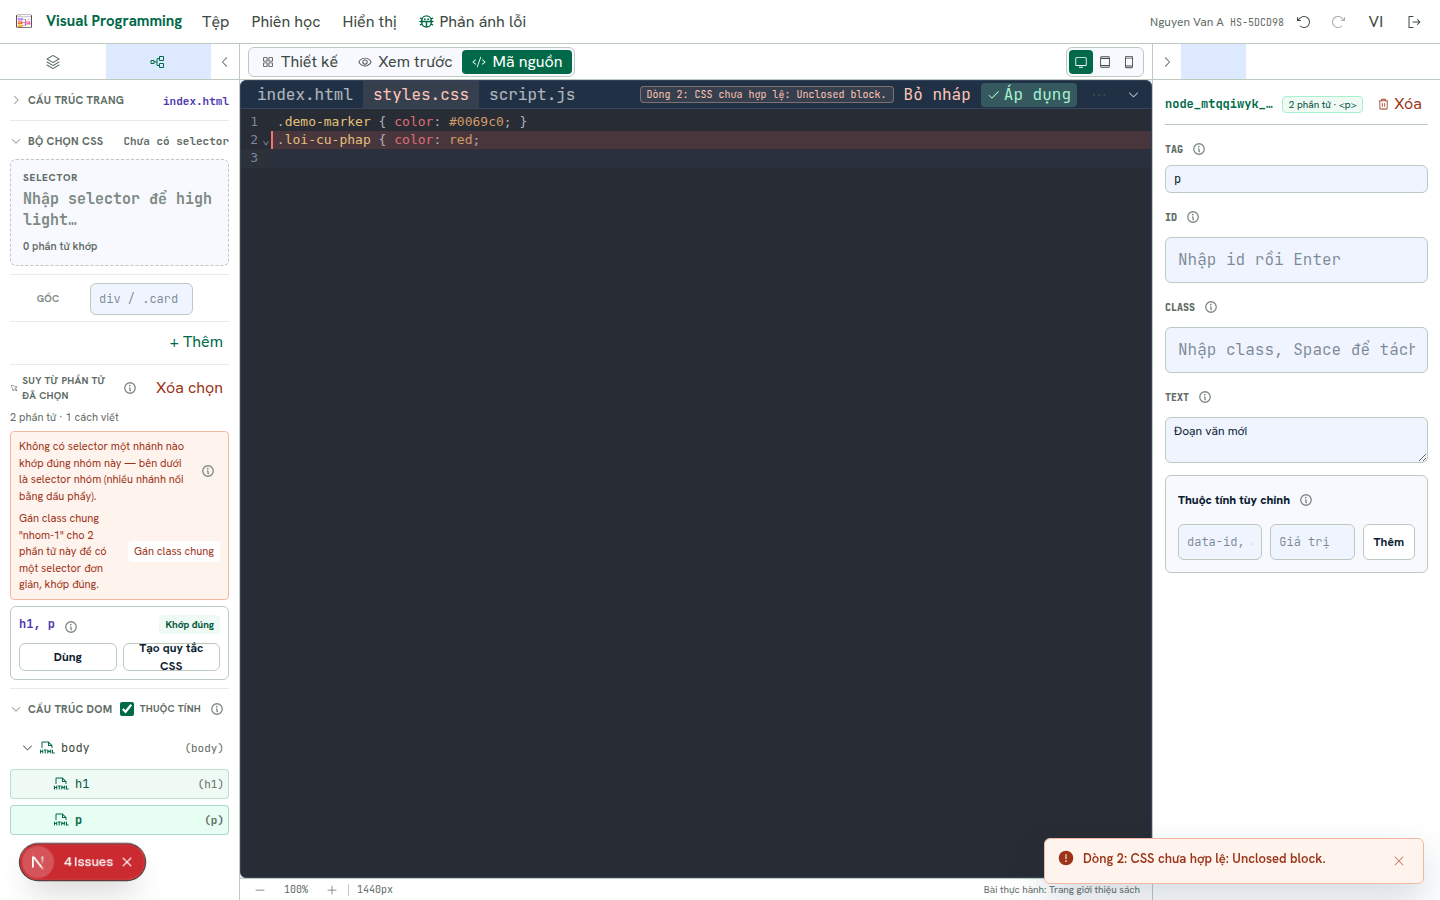This screenshot has height=900, width=1440.
Task: Open the layers panel icon
Action: click(53, 62)
